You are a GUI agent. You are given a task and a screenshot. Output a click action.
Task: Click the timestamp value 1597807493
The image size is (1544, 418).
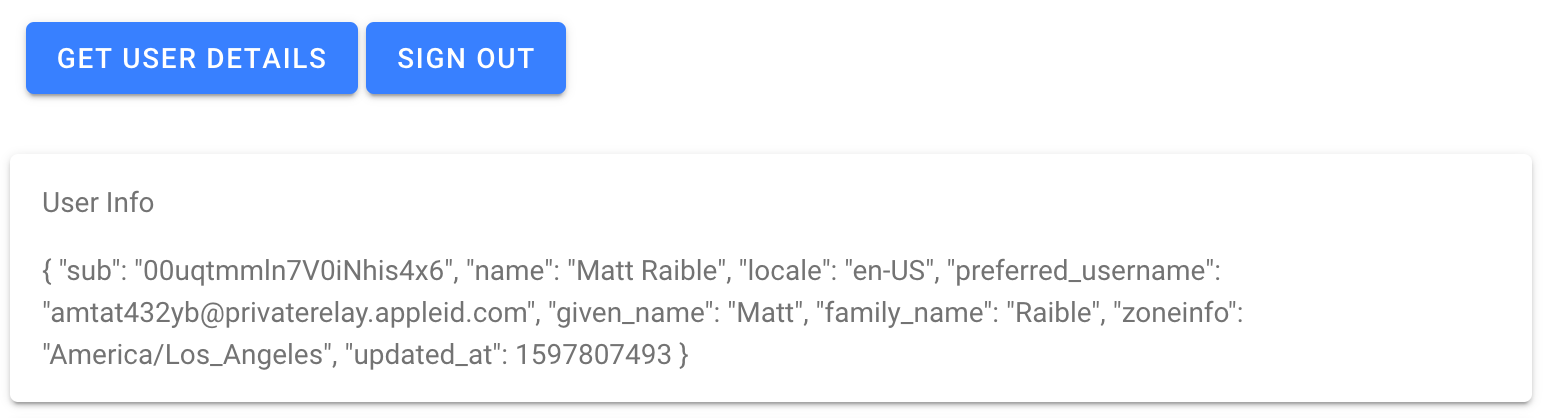coord(593,357)
